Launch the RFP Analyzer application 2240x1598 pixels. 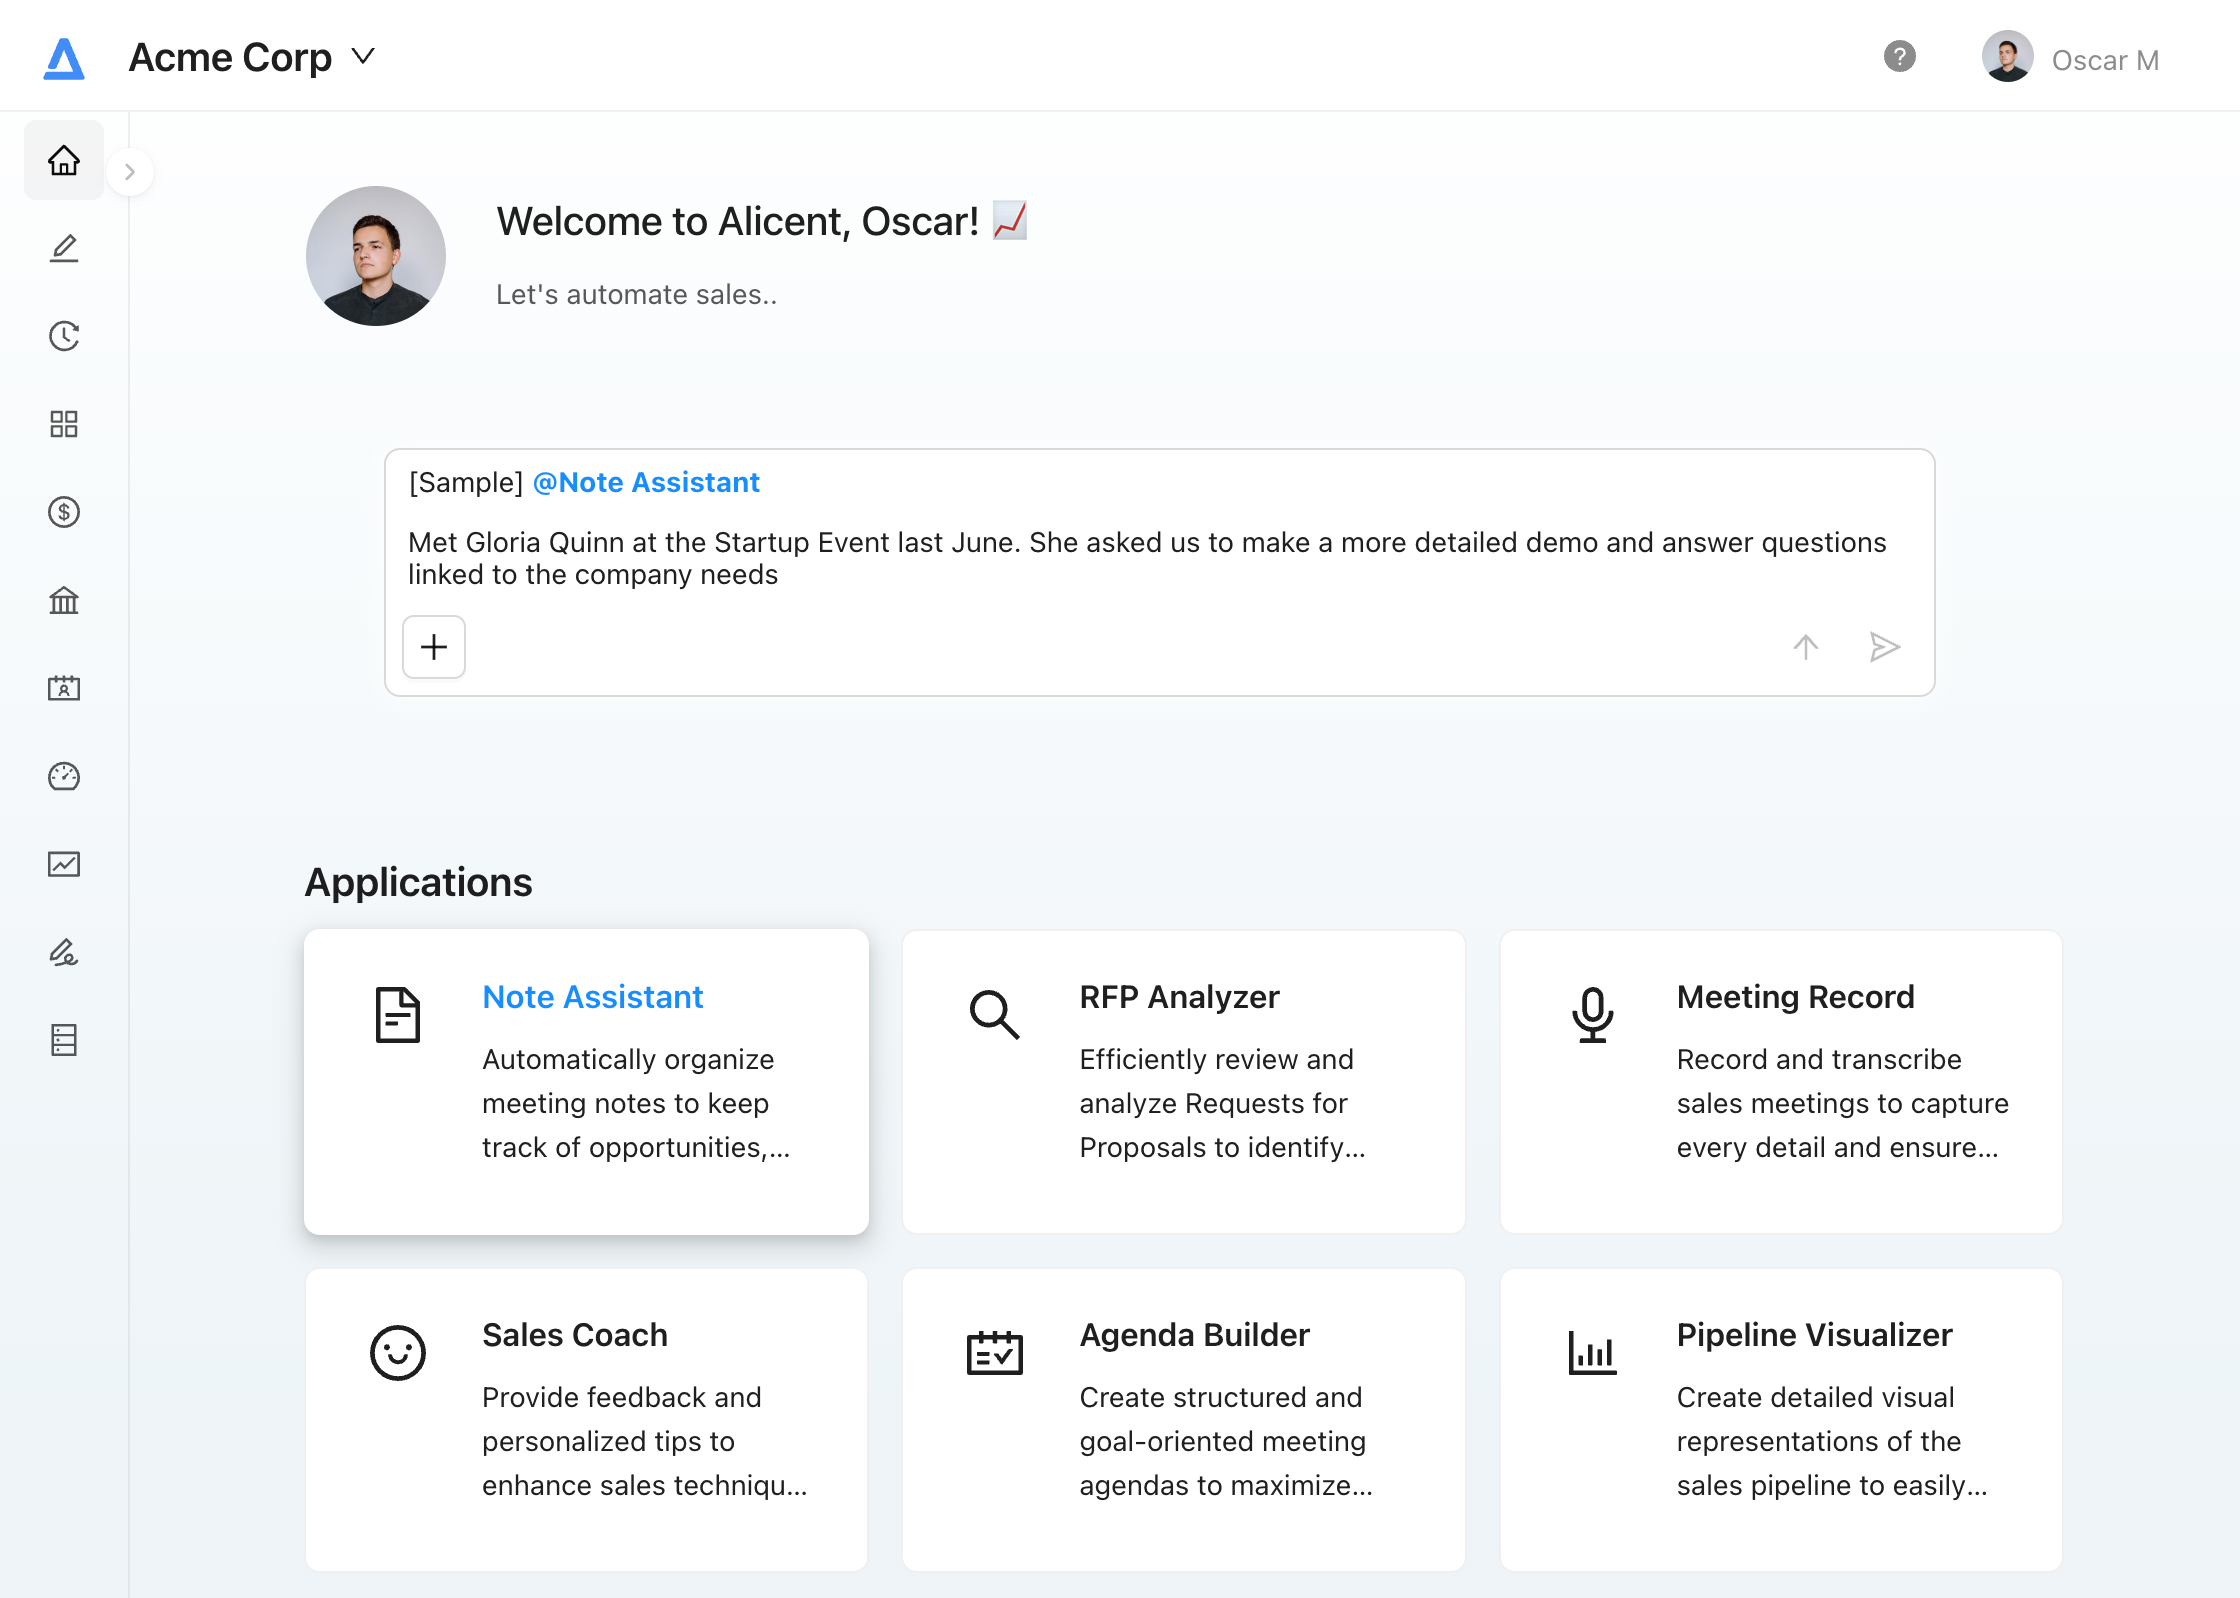pos(1183,1083)
